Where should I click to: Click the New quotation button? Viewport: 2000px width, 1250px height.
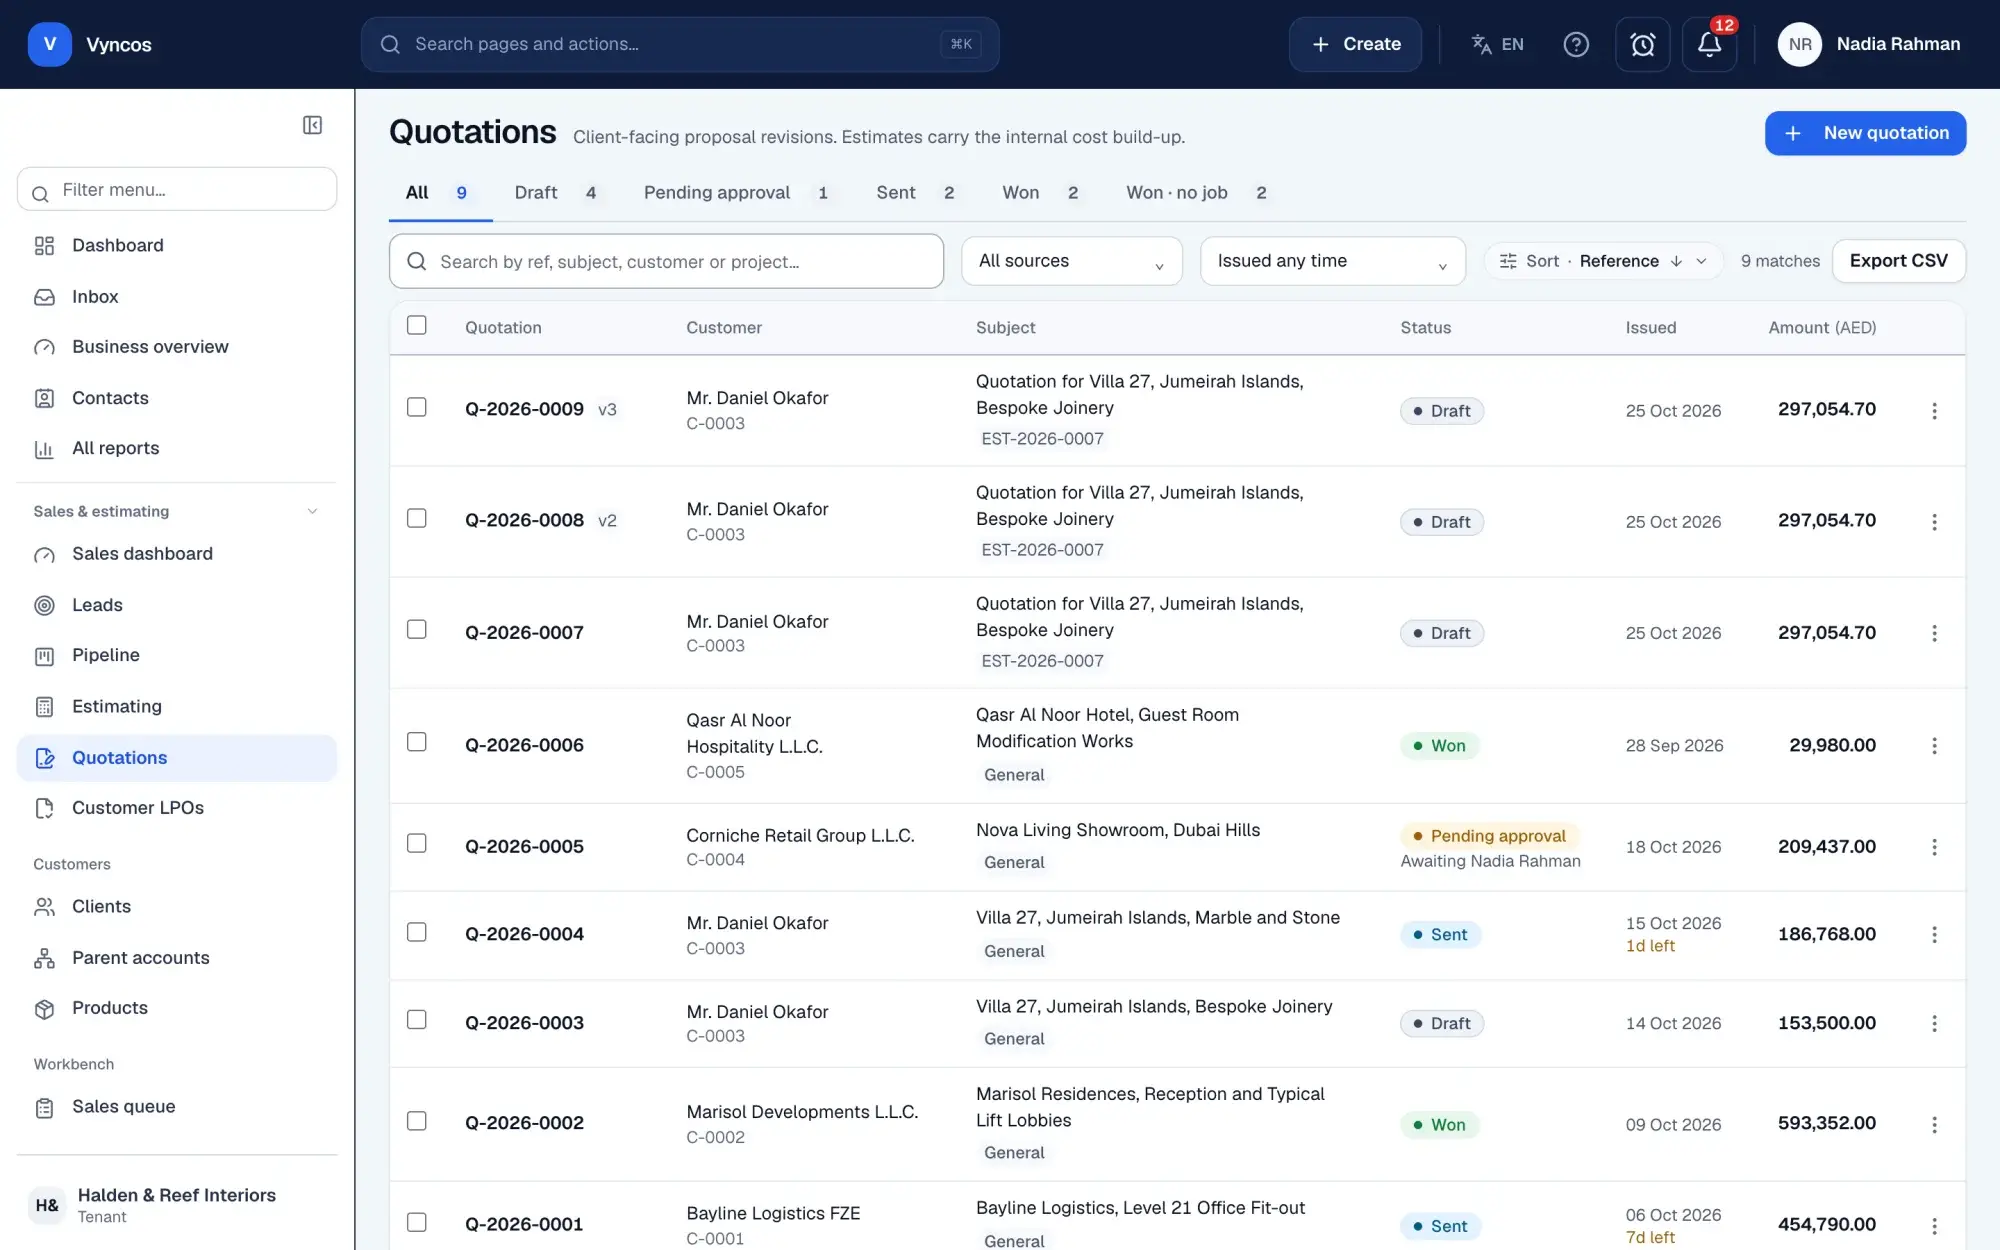click(1865, 133)
